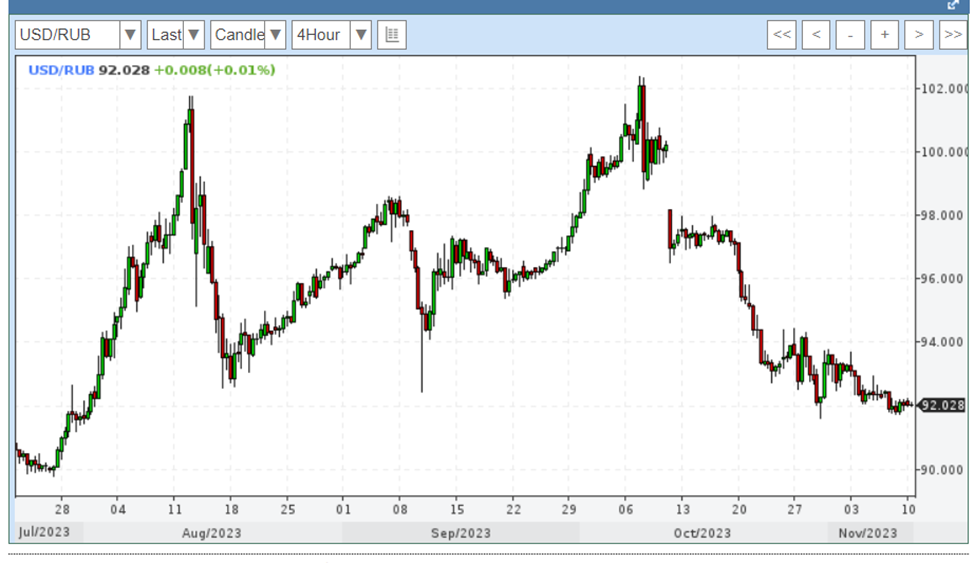Step chart back with < button
974x563 pixels.
pos(816,35)
